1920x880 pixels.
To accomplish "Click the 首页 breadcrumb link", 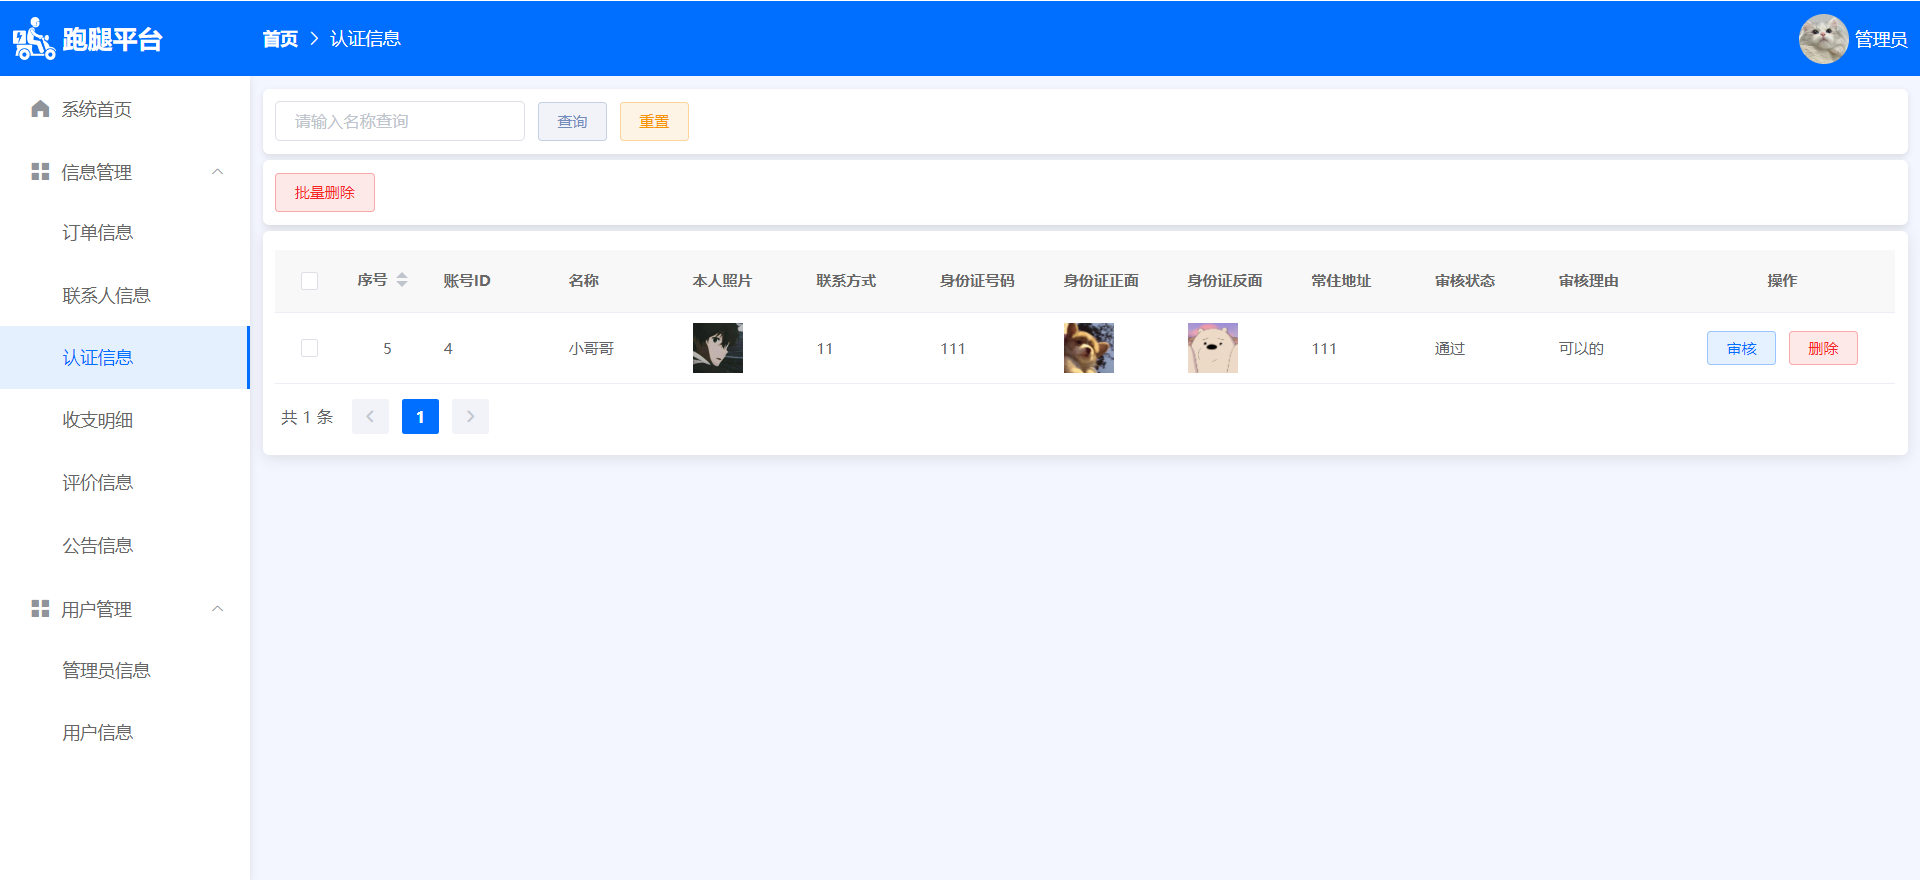I will (280, 39).
